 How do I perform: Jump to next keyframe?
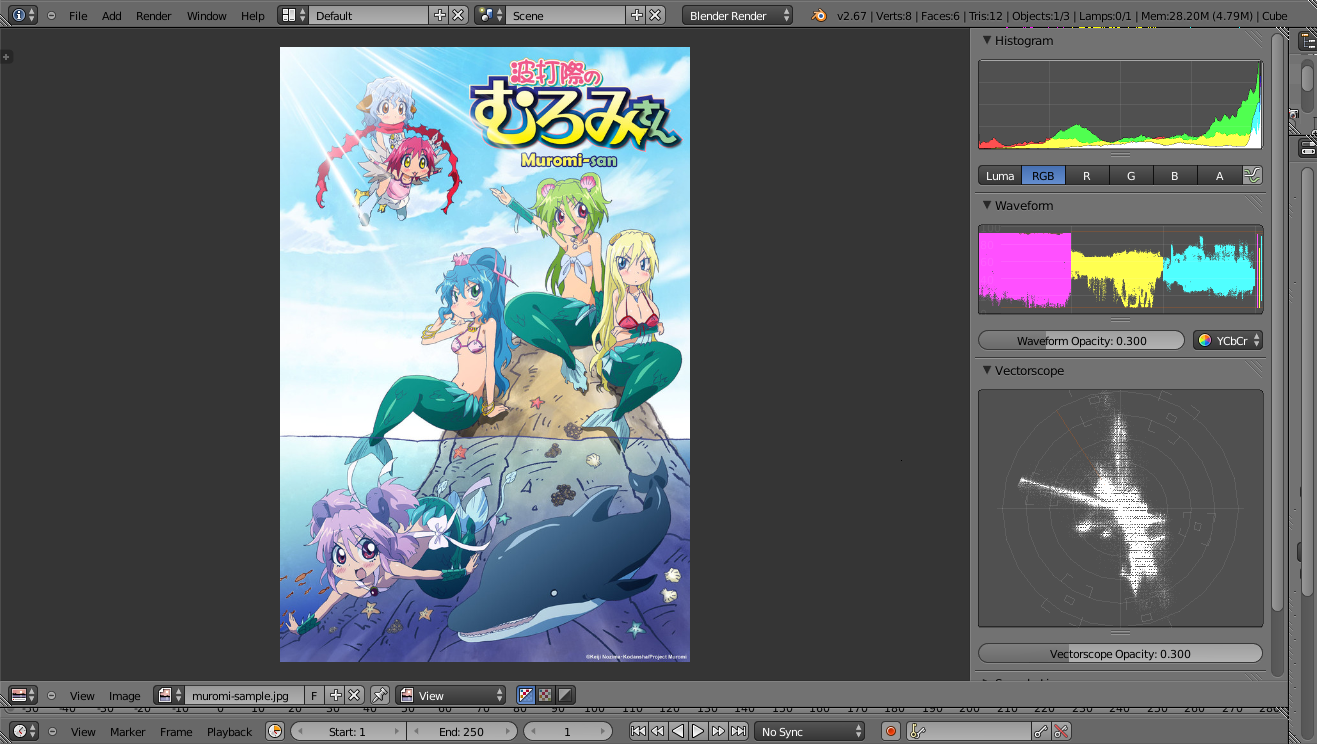click(718, 731)
